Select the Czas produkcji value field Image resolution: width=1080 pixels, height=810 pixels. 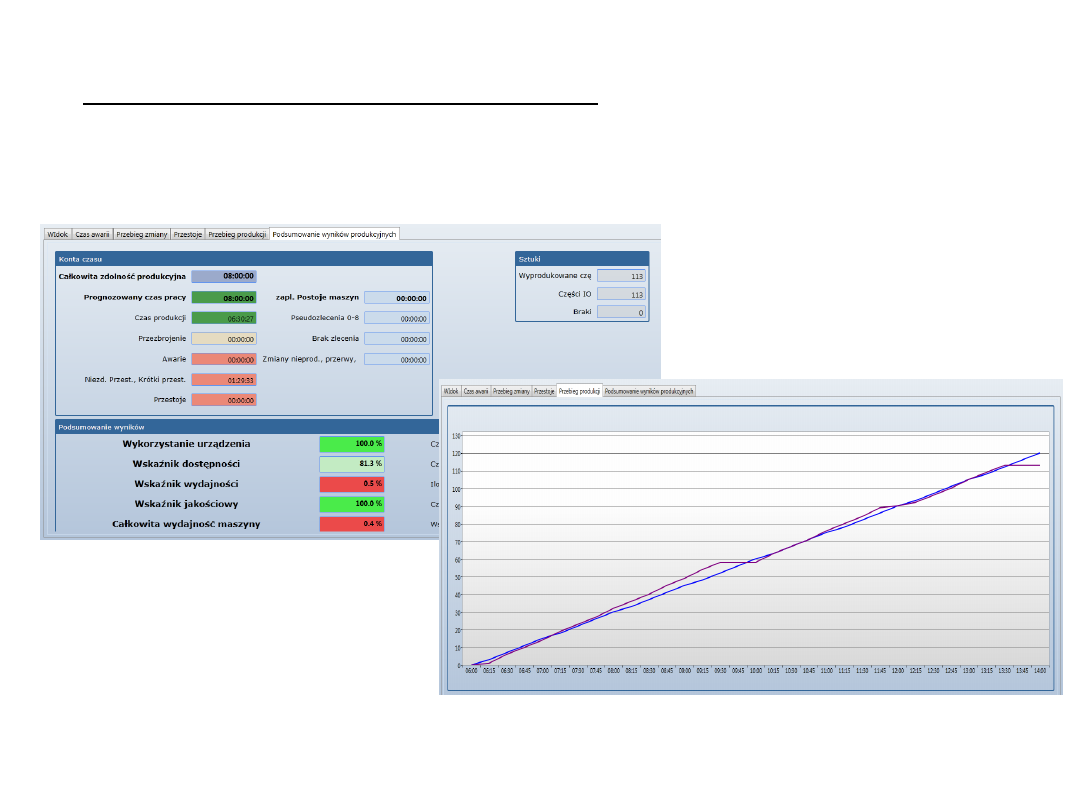pos(223,318)
